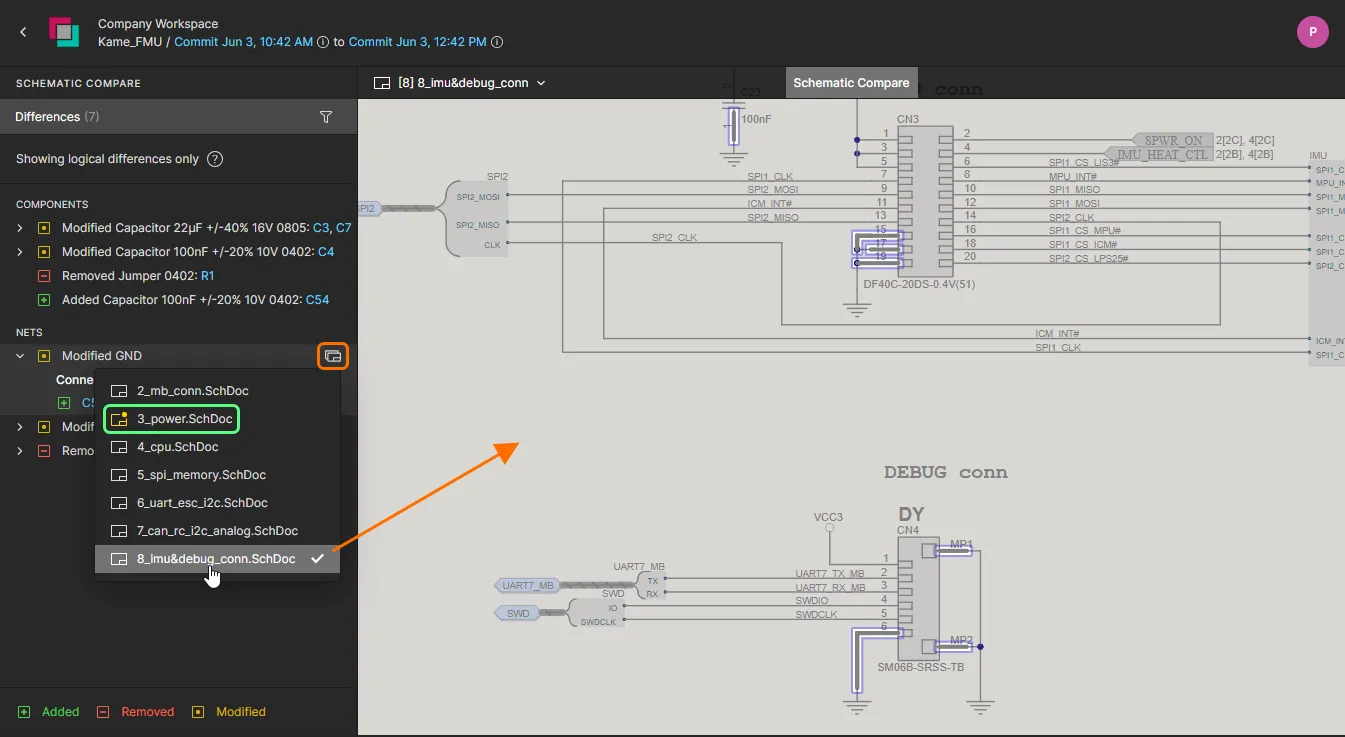Open component link R1
The image size is (1345, 737).
(x=208, y=276)
